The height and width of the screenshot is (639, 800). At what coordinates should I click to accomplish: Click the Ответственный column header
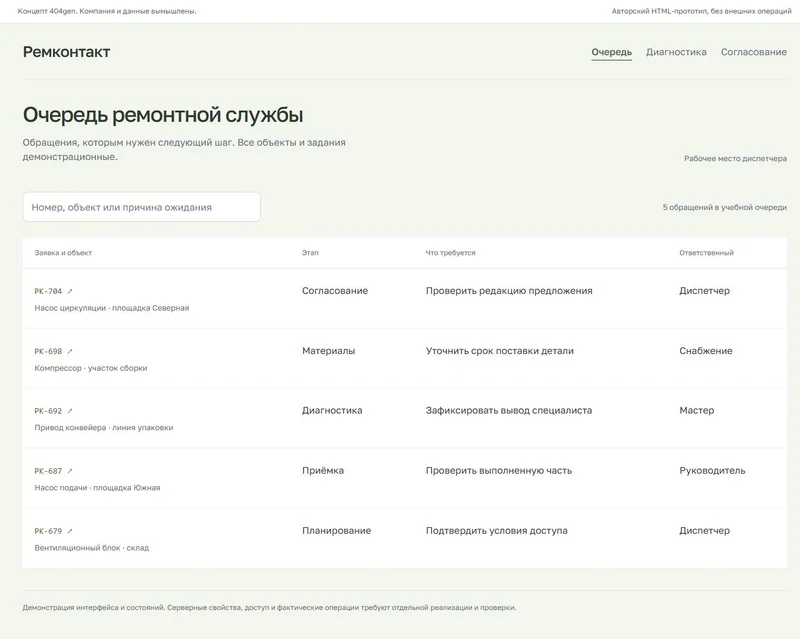click(x=706, y=253)
